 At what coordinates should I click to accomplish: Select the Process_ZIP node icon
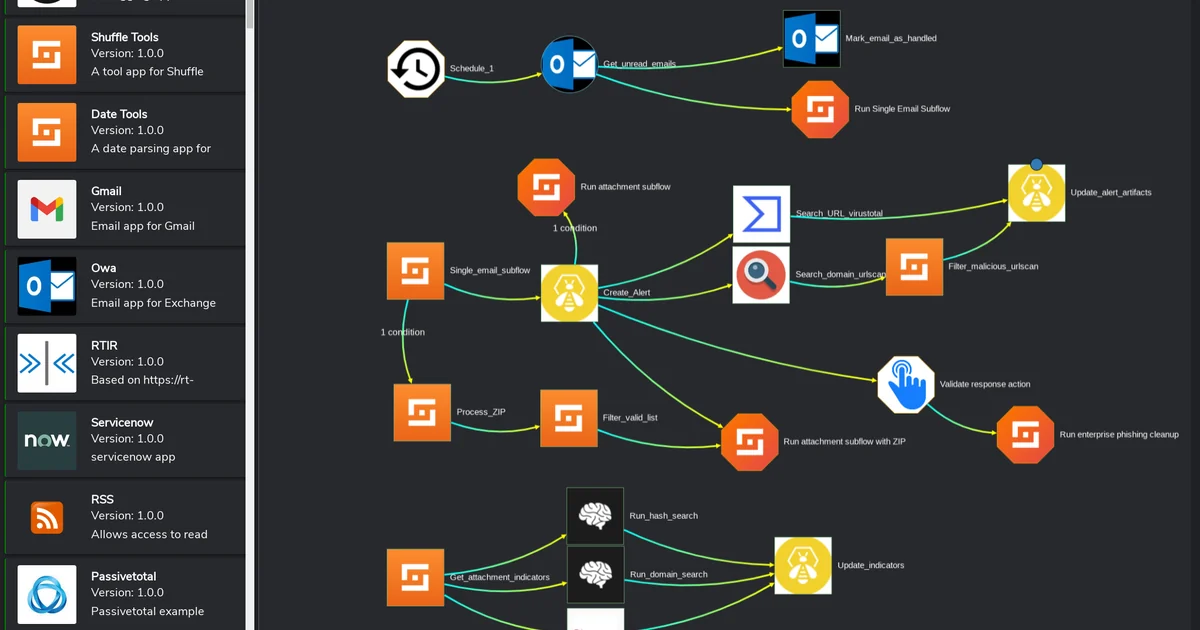pos(422,412)
